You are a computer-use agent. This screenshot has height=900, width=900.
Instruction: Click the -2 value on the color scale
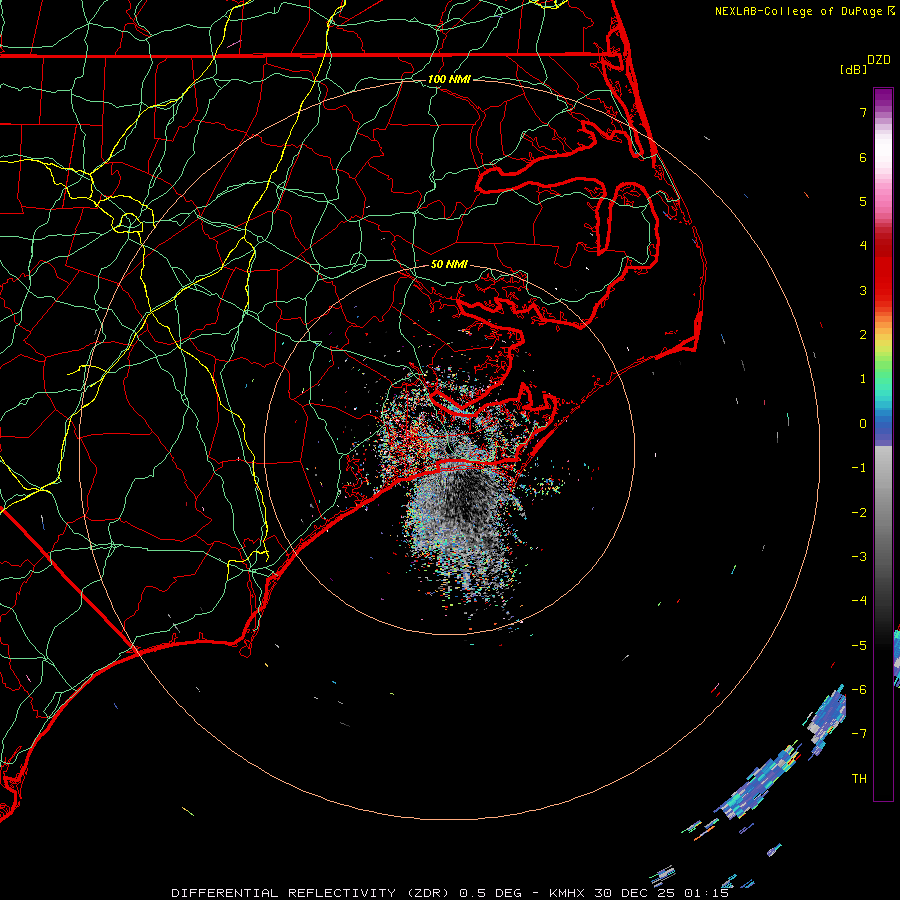point(859,513)
